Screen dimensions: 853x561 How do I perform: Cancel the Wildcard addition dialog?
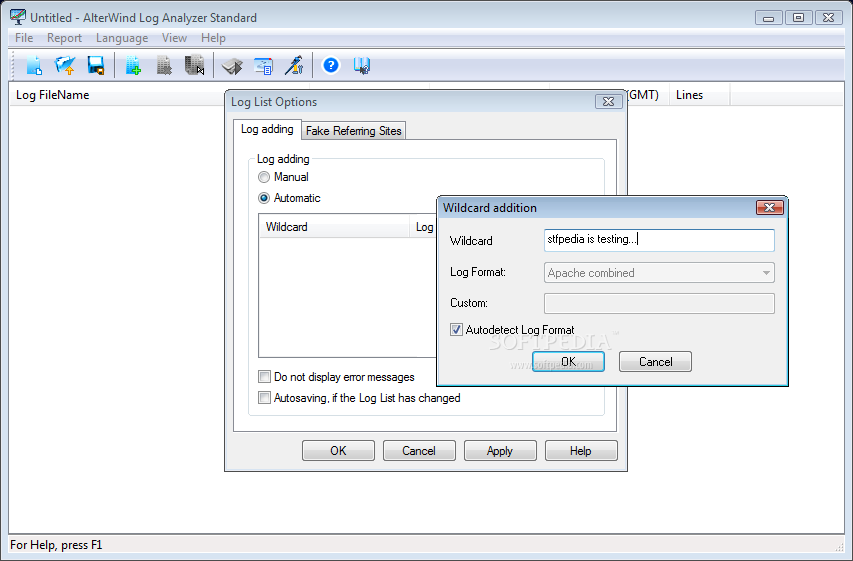click(x=656, y=361)
